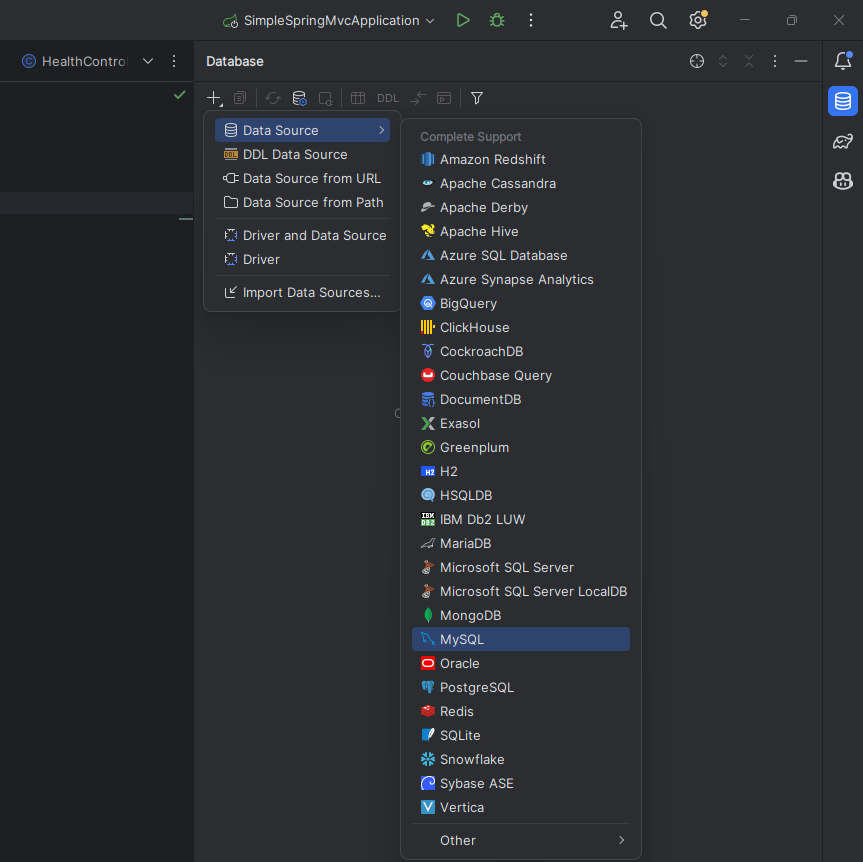Open IDE settings gear icon
The height and width of the screenshot is (862, 863).
coord(697,20)
